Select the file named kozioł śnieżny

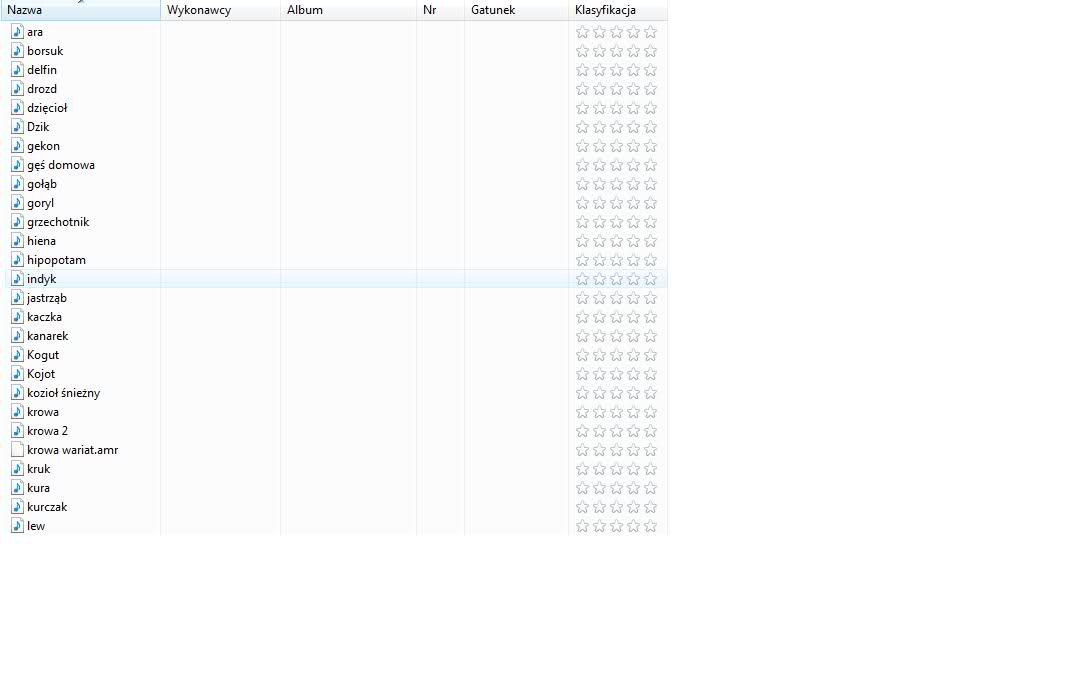pos(63,393)
